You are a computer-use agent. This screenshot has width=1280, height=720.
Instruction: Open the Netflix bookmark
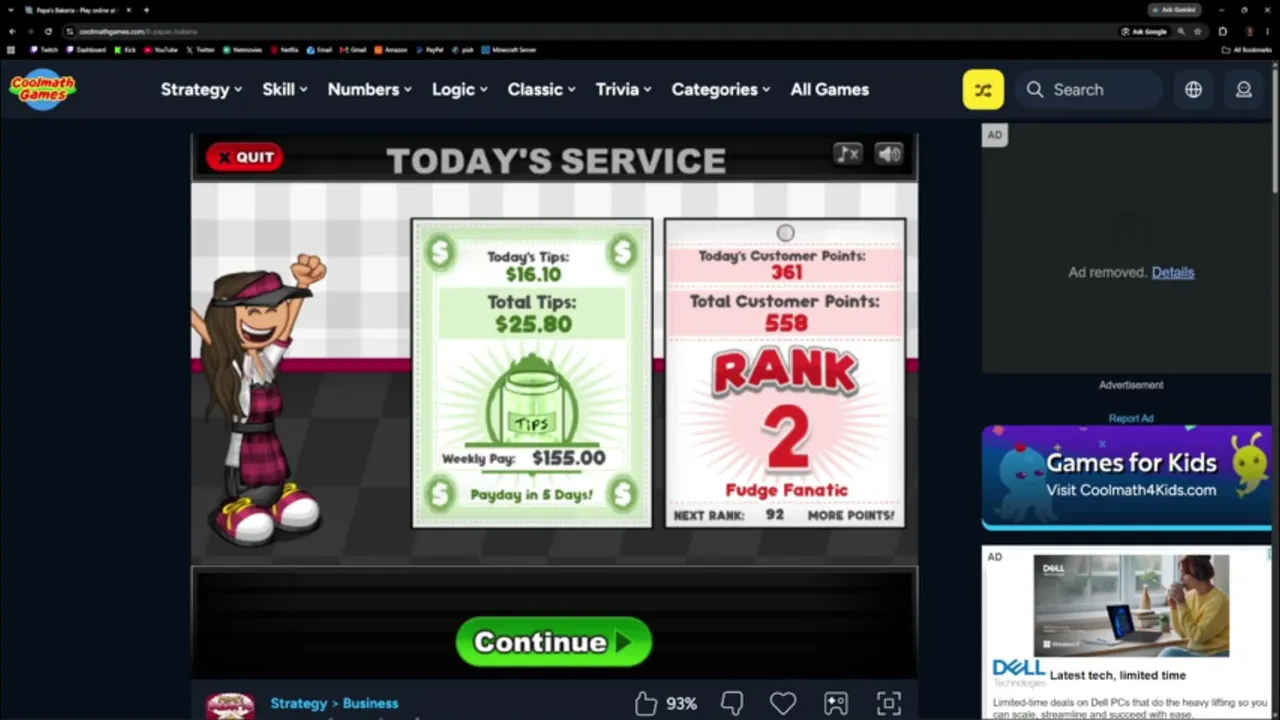tap(284, 49)
